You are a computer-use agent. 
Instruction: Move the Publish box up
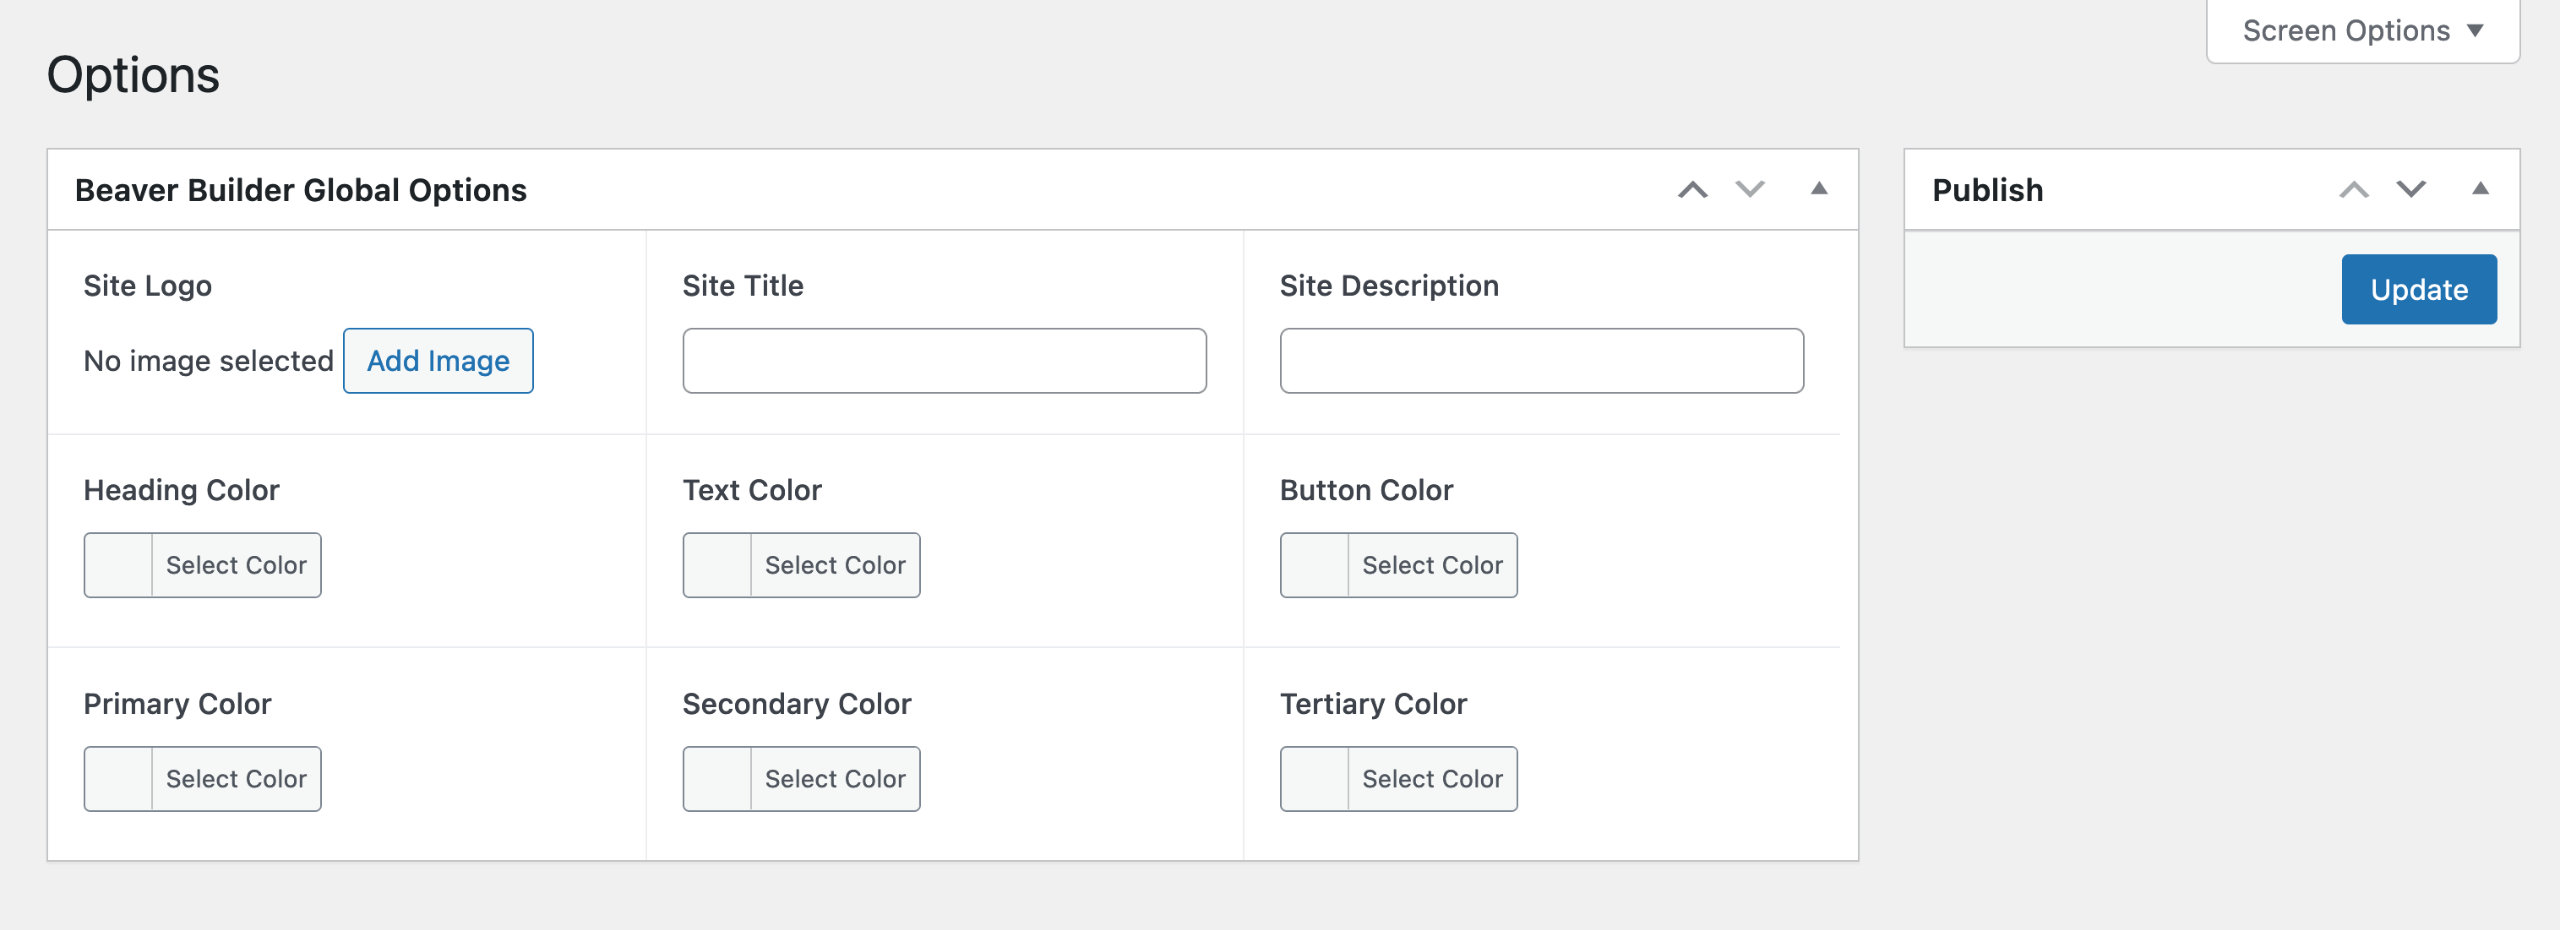2356,188
